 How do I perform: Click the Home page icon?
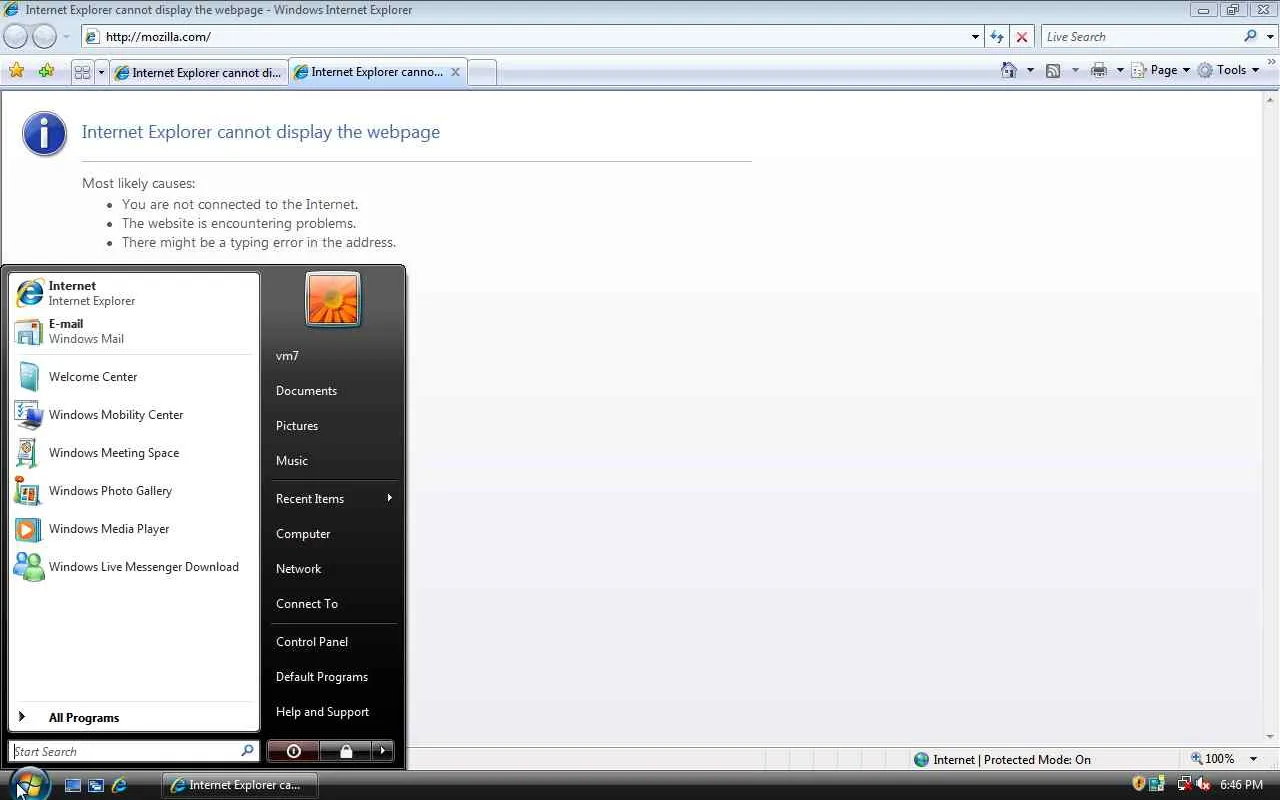[x=1009, y=70]
